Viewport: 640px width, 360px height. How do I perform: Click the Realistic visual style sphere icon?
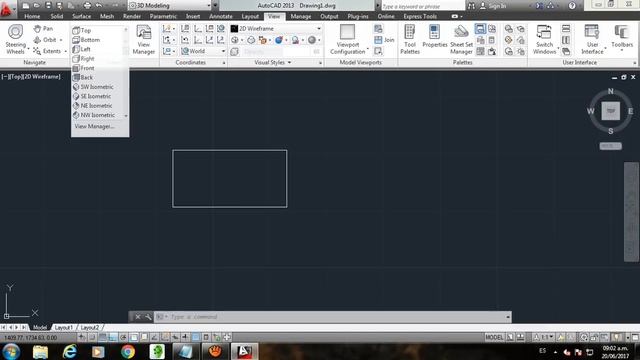pos(279,40)
